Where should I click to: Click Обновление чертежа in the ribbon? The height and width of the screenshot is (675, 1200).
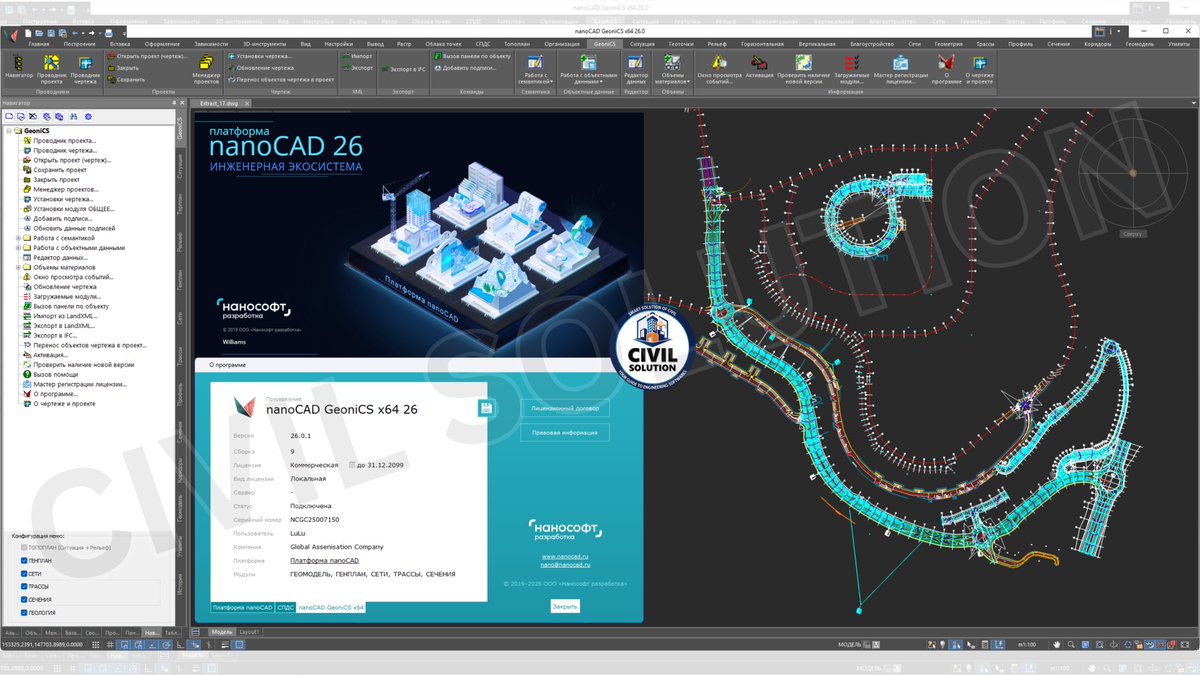click(260, 68)
